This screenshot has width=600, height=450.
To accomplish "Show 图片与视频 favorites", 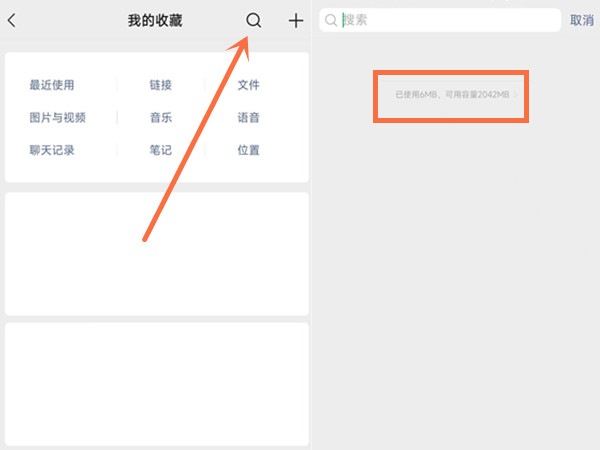I will tap(58, 118).
